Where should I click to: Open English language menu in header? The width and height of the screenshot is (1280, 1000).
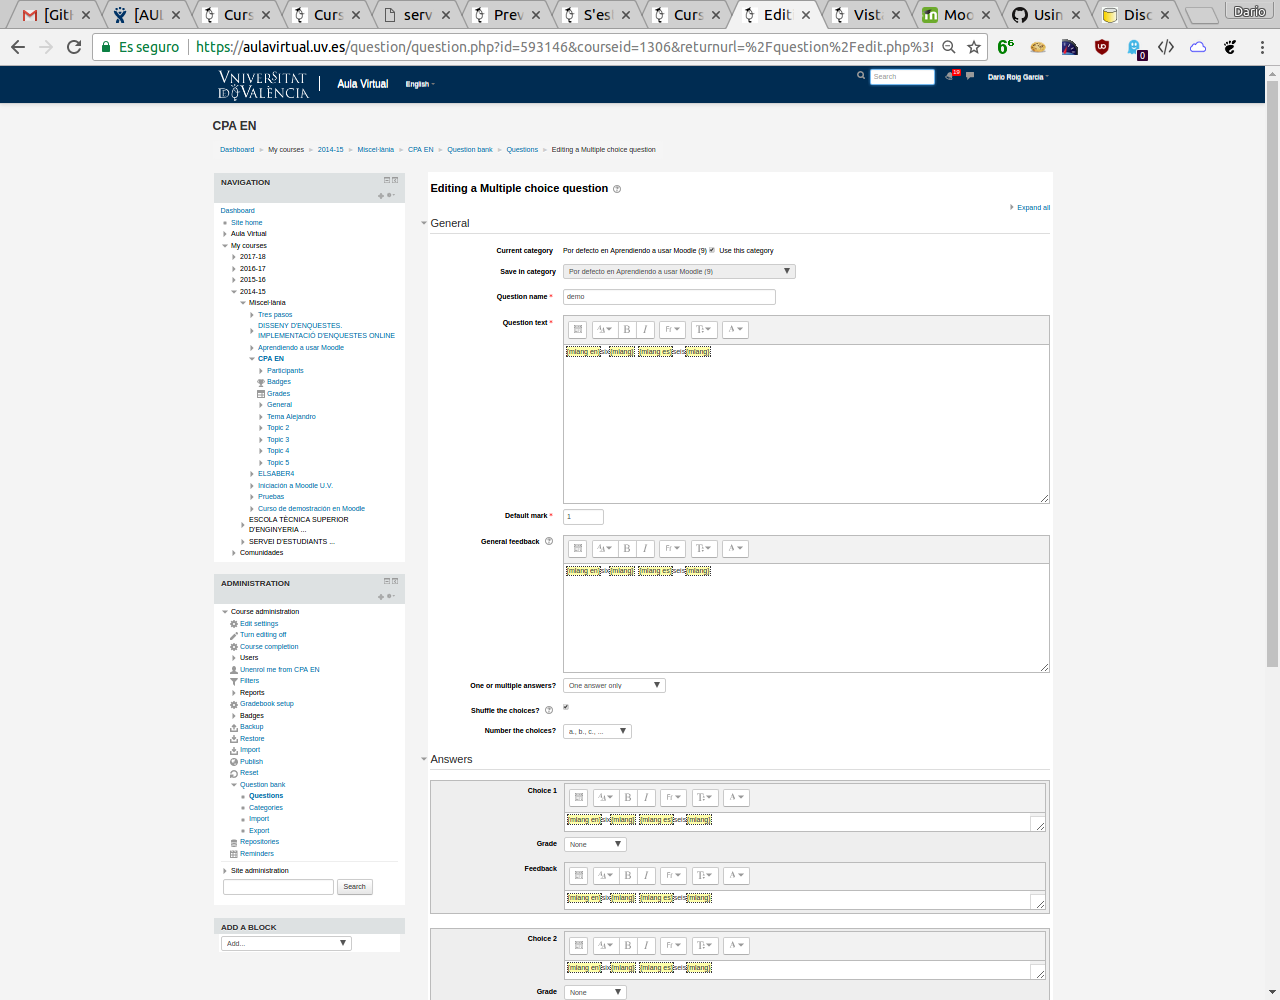pyautogui.click(x=420, y=84)
